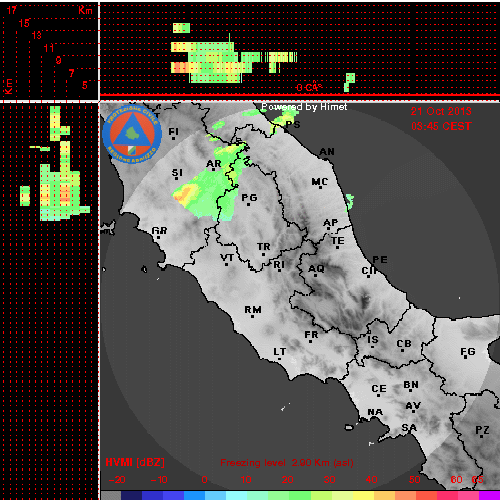Click the CB city label
The image size is (500, 500).
tap(404, 344)
